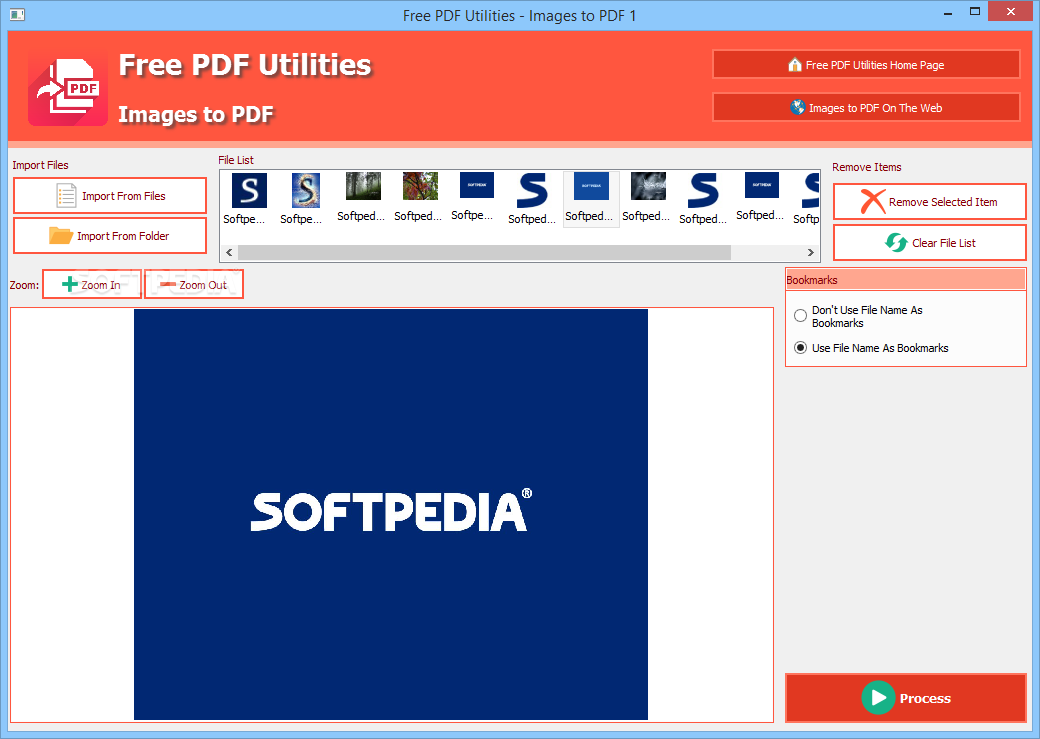Maximize the Free PDF Utilities window
This screenshot has width=1040, height=739.
coord(975,12)
